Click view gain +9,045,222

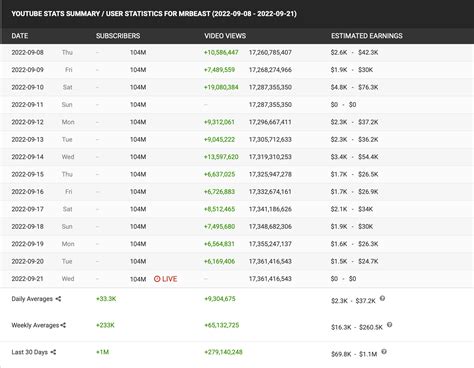pos(219,139)
